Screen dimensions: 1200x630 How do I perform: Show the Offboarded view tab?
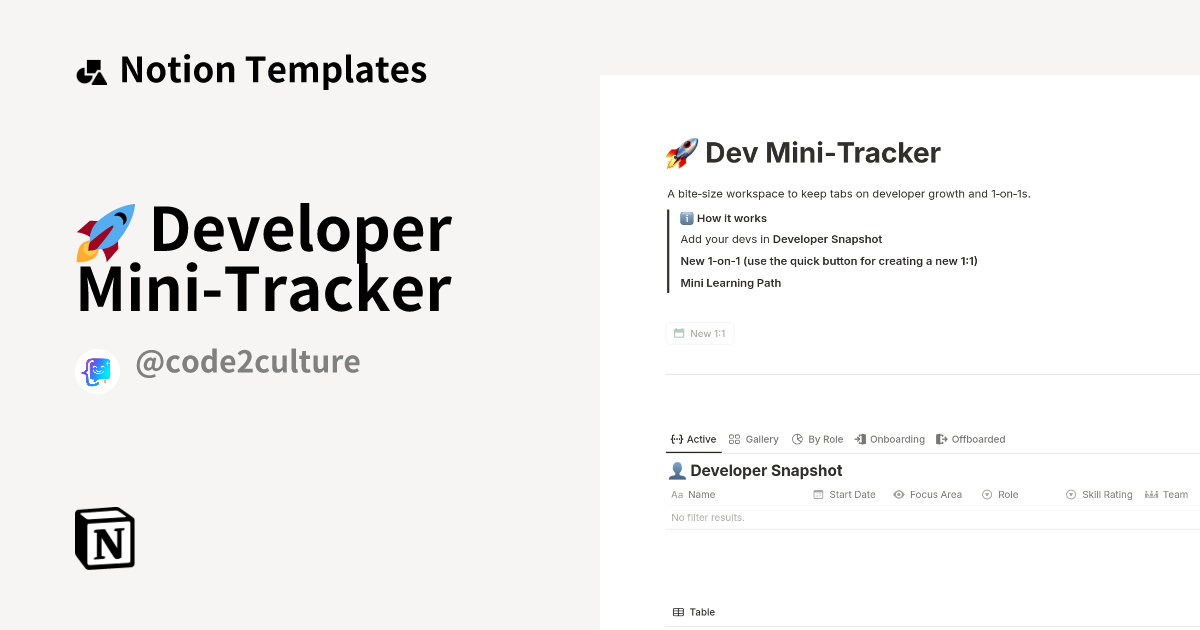(970, 439)
